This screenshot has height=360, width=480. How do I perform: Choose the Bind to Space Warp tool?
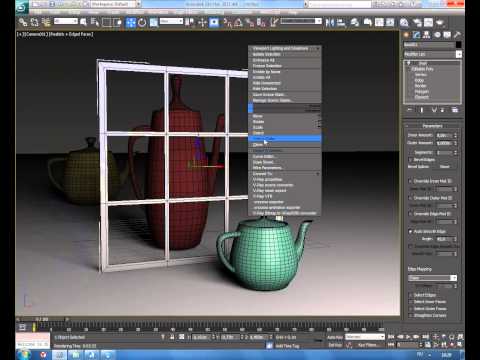46,22
